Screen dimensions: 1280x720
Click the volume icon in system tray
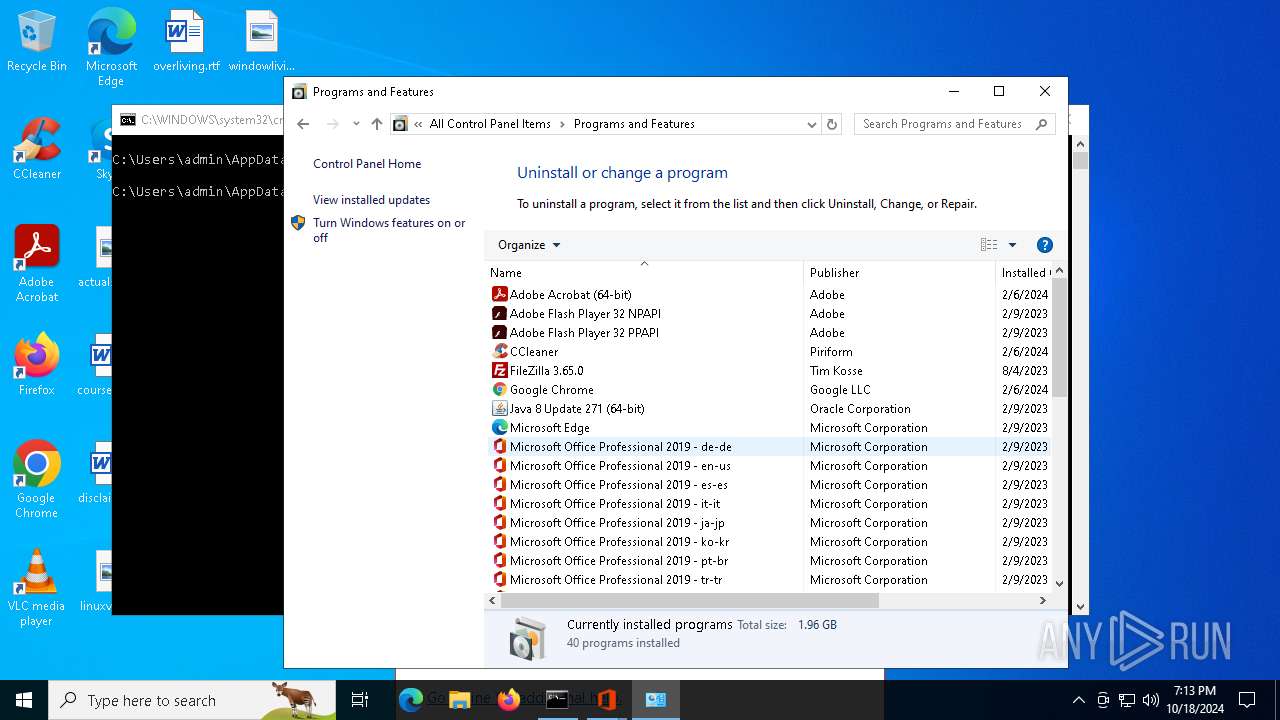(1151, 700)
